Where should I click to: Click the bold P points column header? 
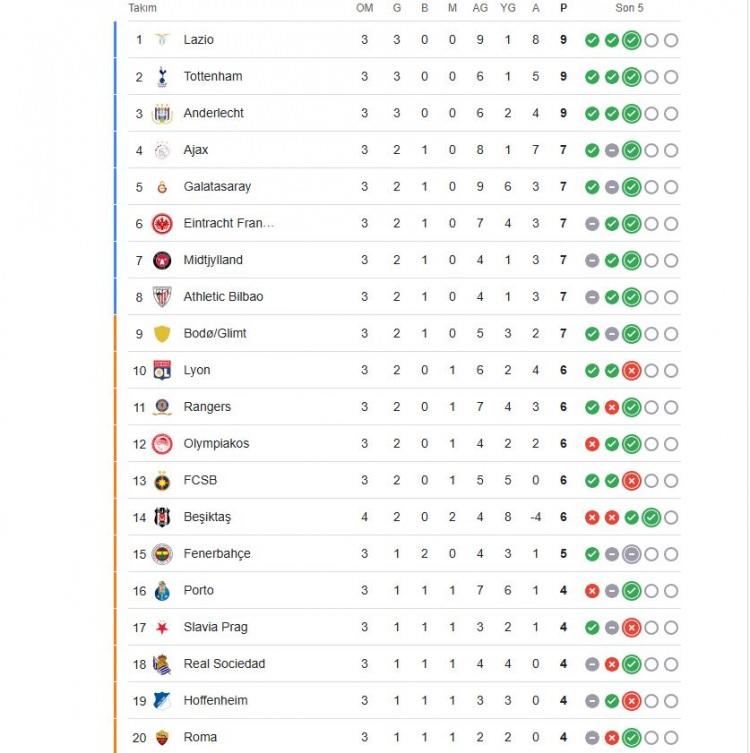pos(563,8)
